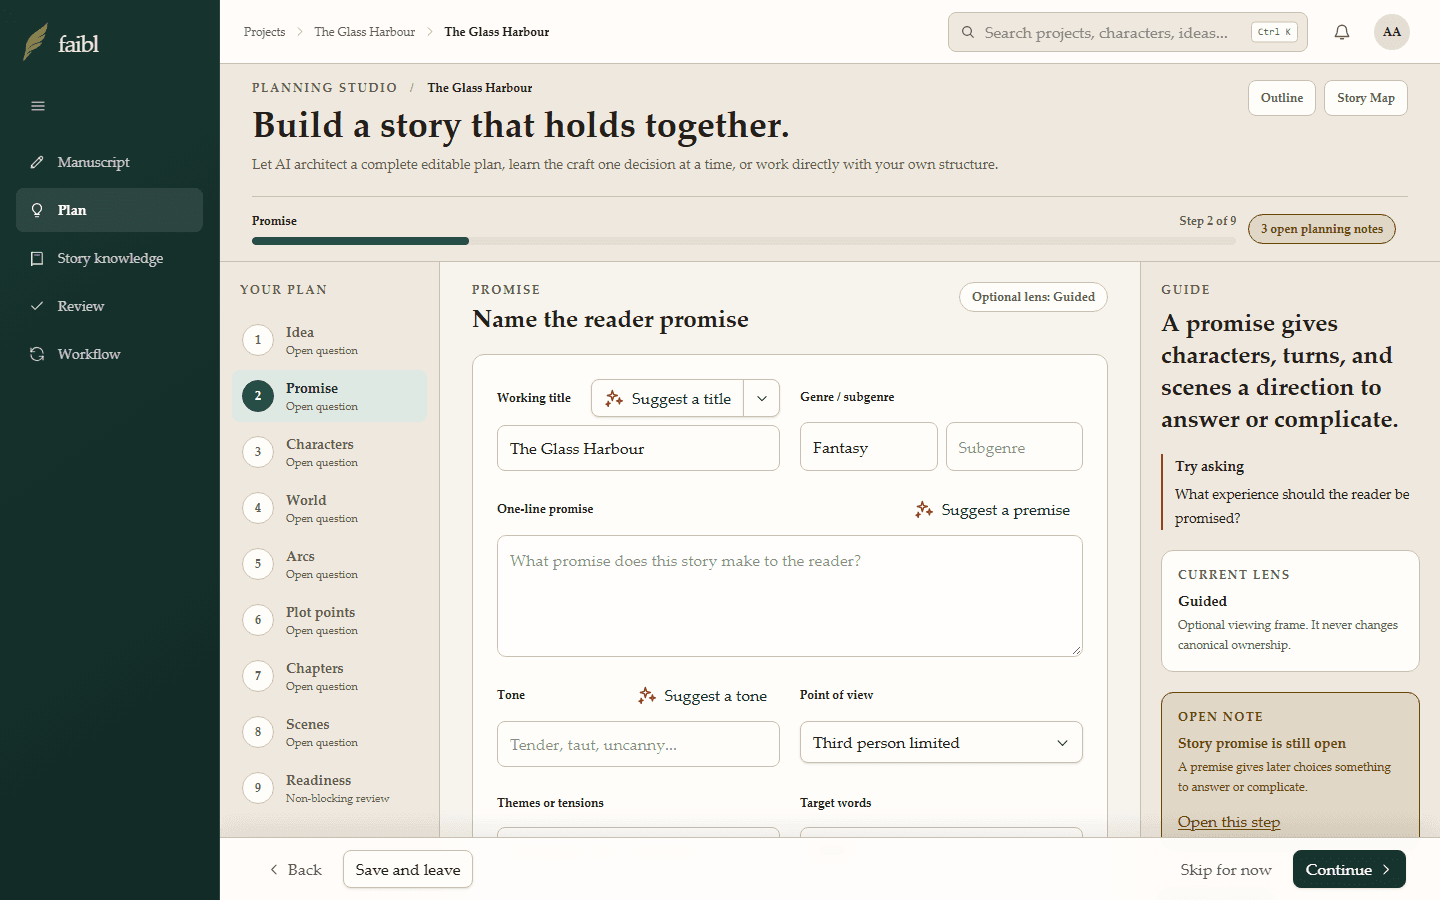The width and height of the screenshot is (1440, 900).
Task: Click the search magnifier icon
Action: click(x=968, y=32)
